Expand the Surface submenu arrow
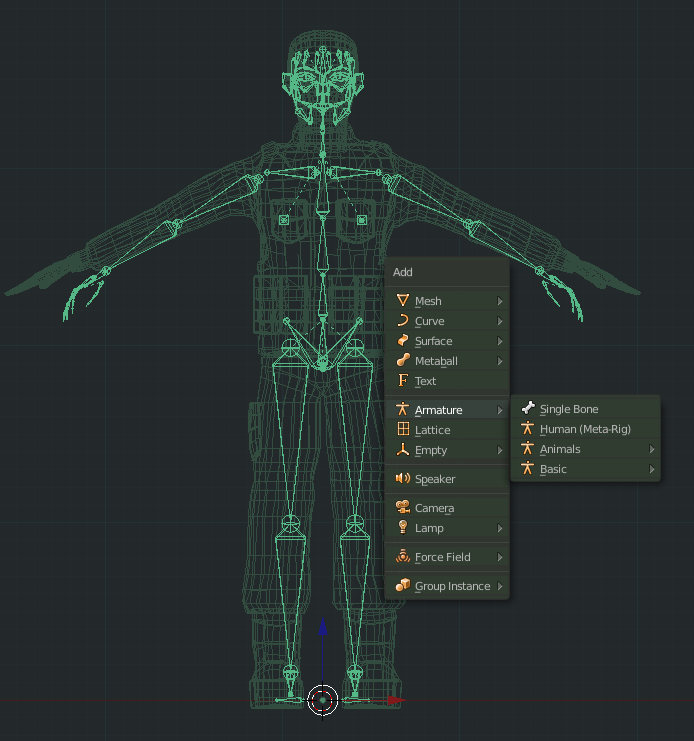 point(500,341)
